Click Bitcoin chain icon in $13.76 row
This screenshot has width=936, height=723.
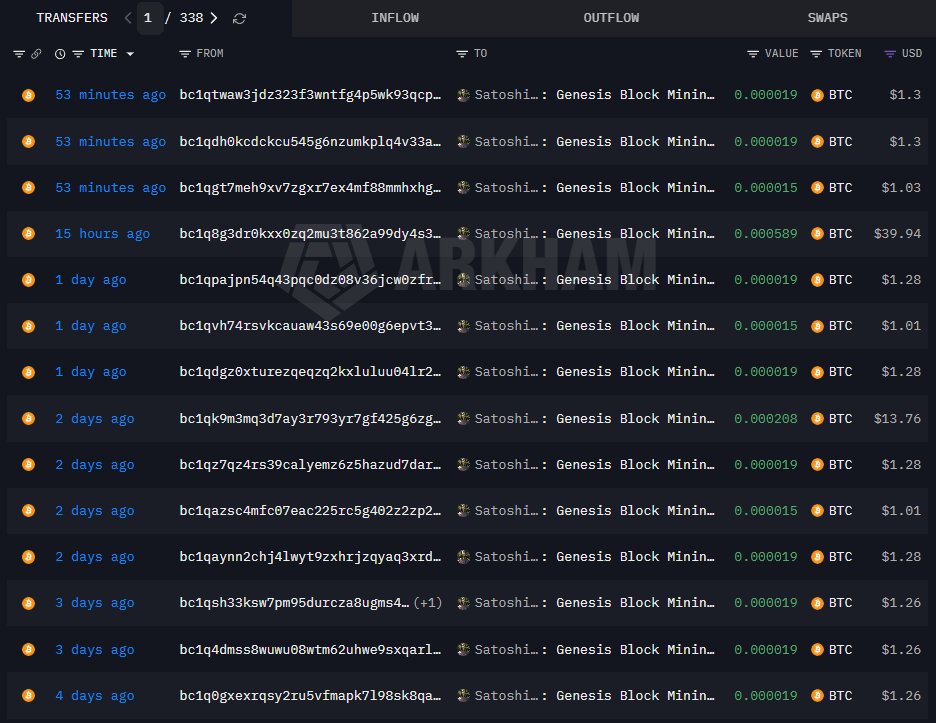pyautogui.click(x=28, y=419)
